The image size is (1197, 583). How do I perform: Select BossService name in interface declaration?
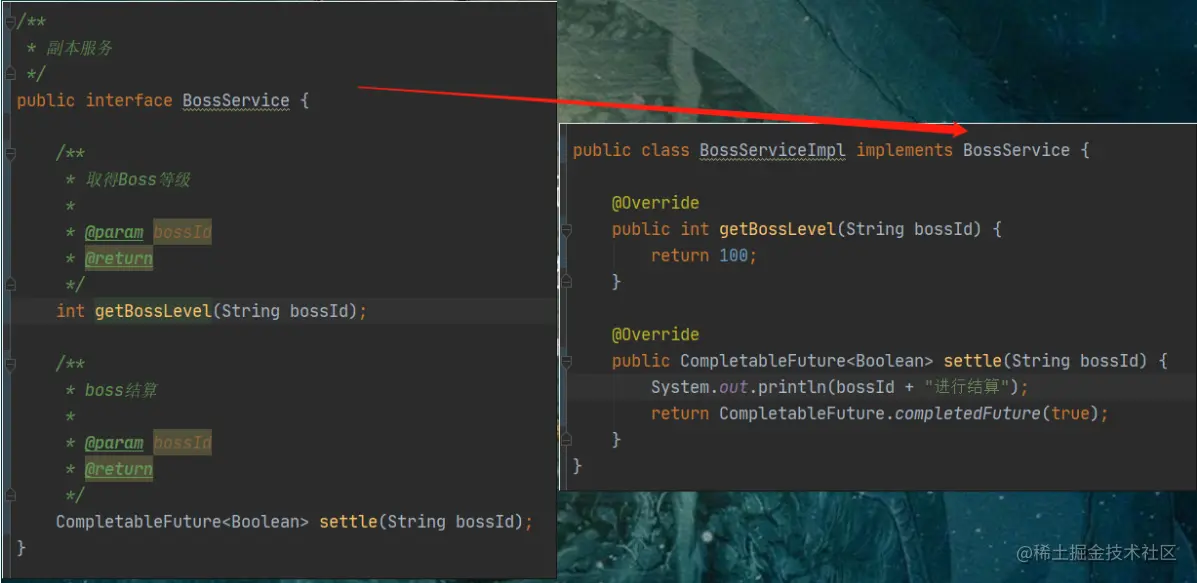pyautogui.click(x=236, y=101)
